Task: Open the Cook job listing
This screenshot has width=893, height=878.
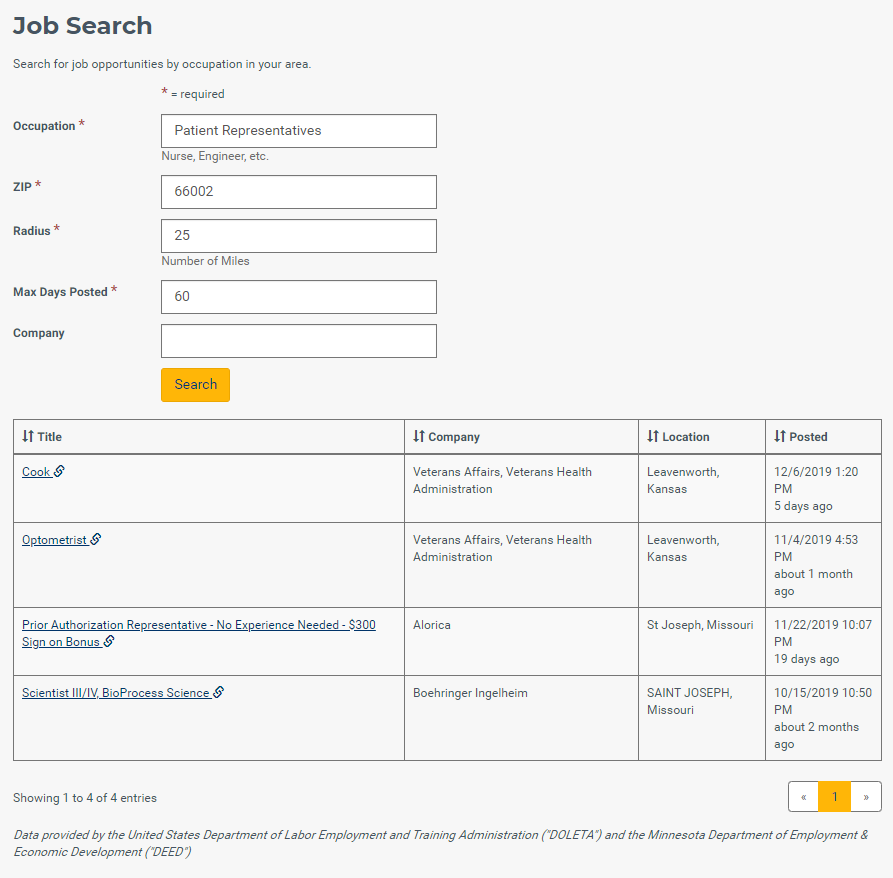Action: (x=36, y=472)
